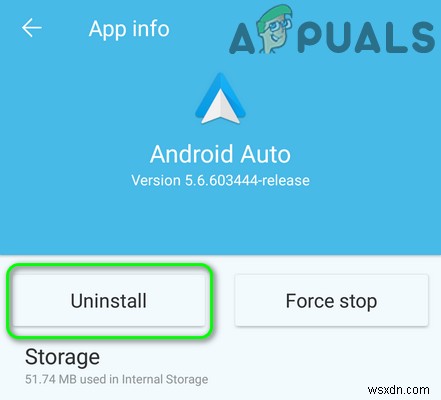Click the Android Auto app icon
This screenshot has width=441, height=400.
[220, 98]
